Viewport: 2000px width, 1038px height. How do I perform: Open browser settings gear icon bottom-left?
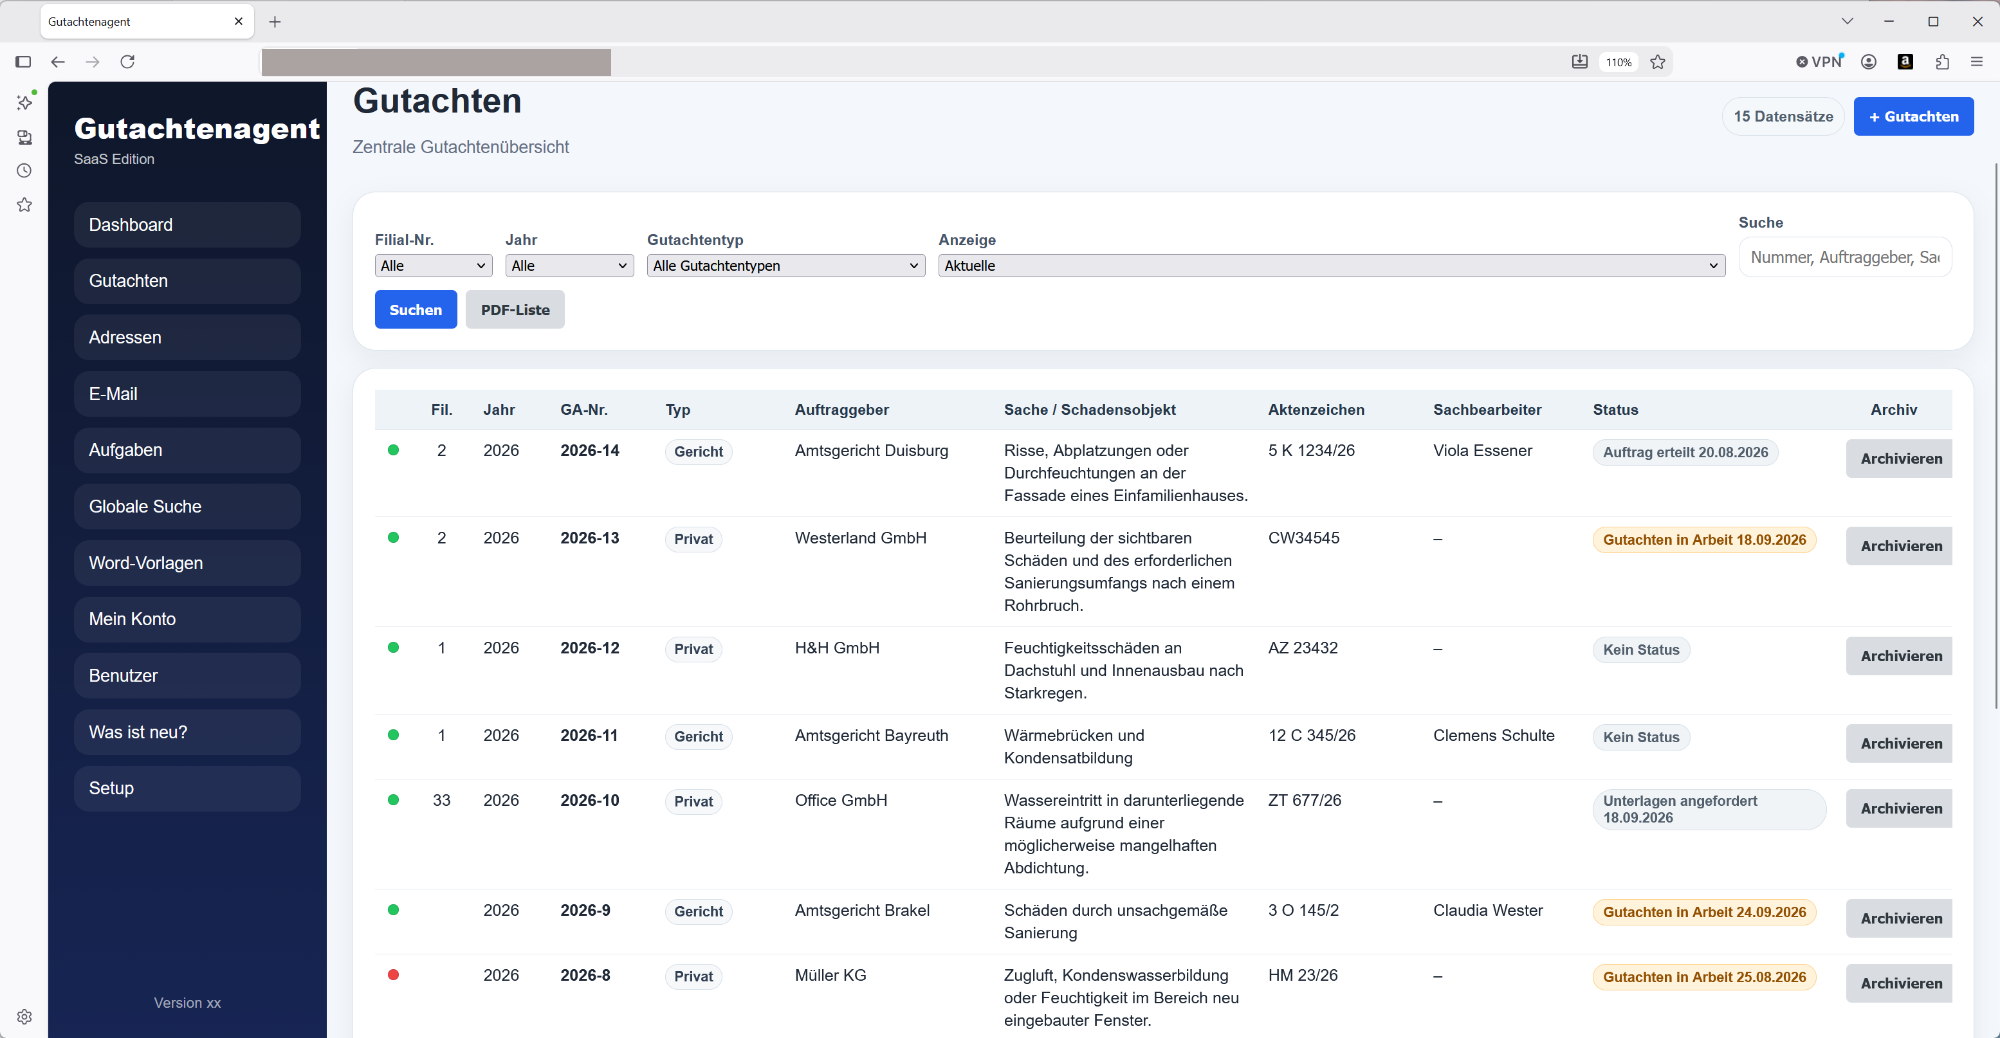point(24,1017)
